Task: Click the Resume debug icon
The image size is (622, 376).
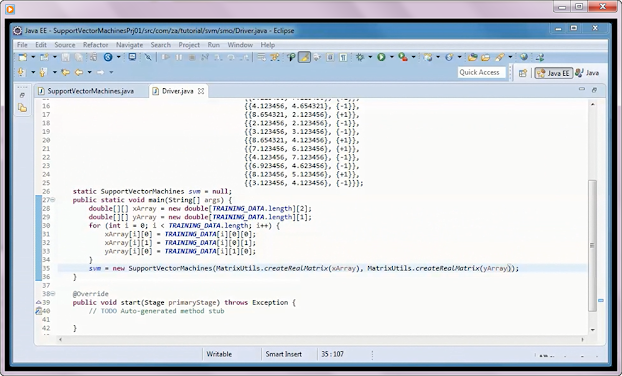Action: [x=166, y=58]
